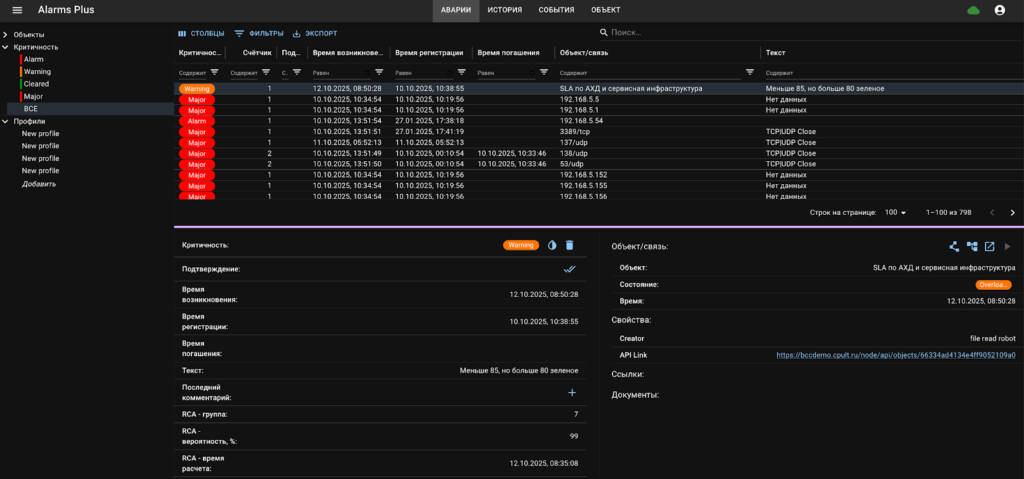Screen dimensions: 1024x479
Task: Toggle the filter icon in the Критичность column
Action: click(214, 72)
